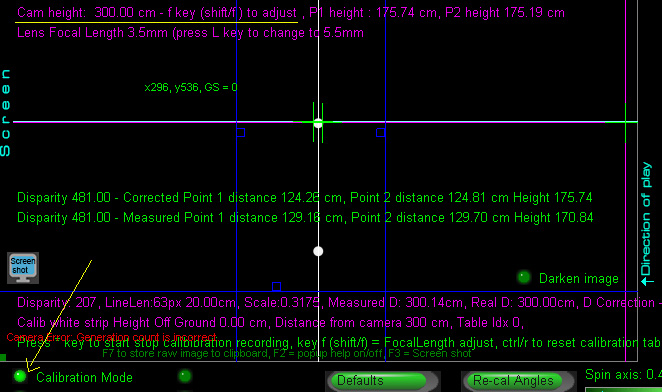The image size is (662, 392).
Task: Click the blue square handle near right vertical line
Action: click(x=380, y=133)
